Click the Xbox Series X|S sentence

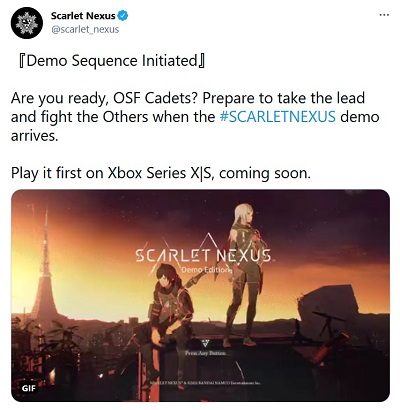(x=161, y=173)
